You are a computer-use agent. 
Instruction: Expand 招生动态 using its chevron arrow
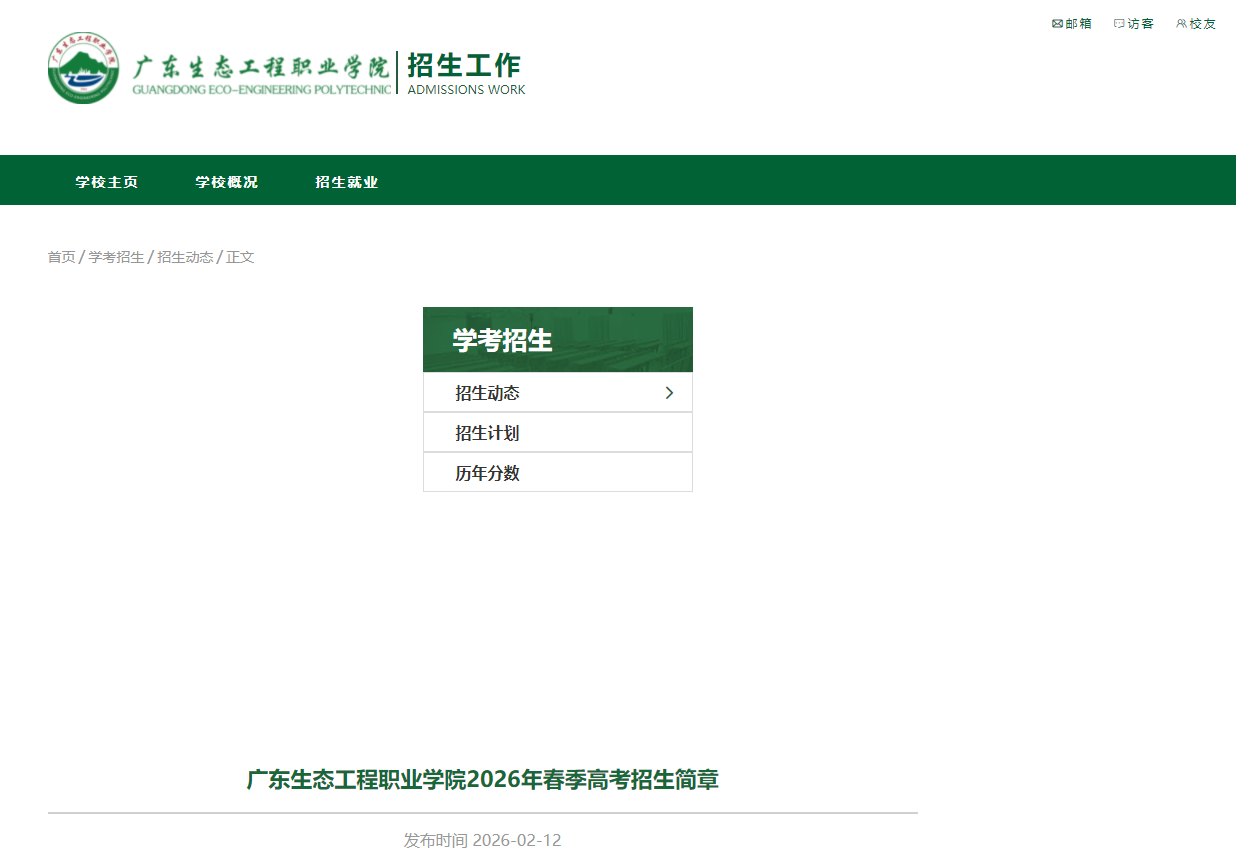pos(668,392)
